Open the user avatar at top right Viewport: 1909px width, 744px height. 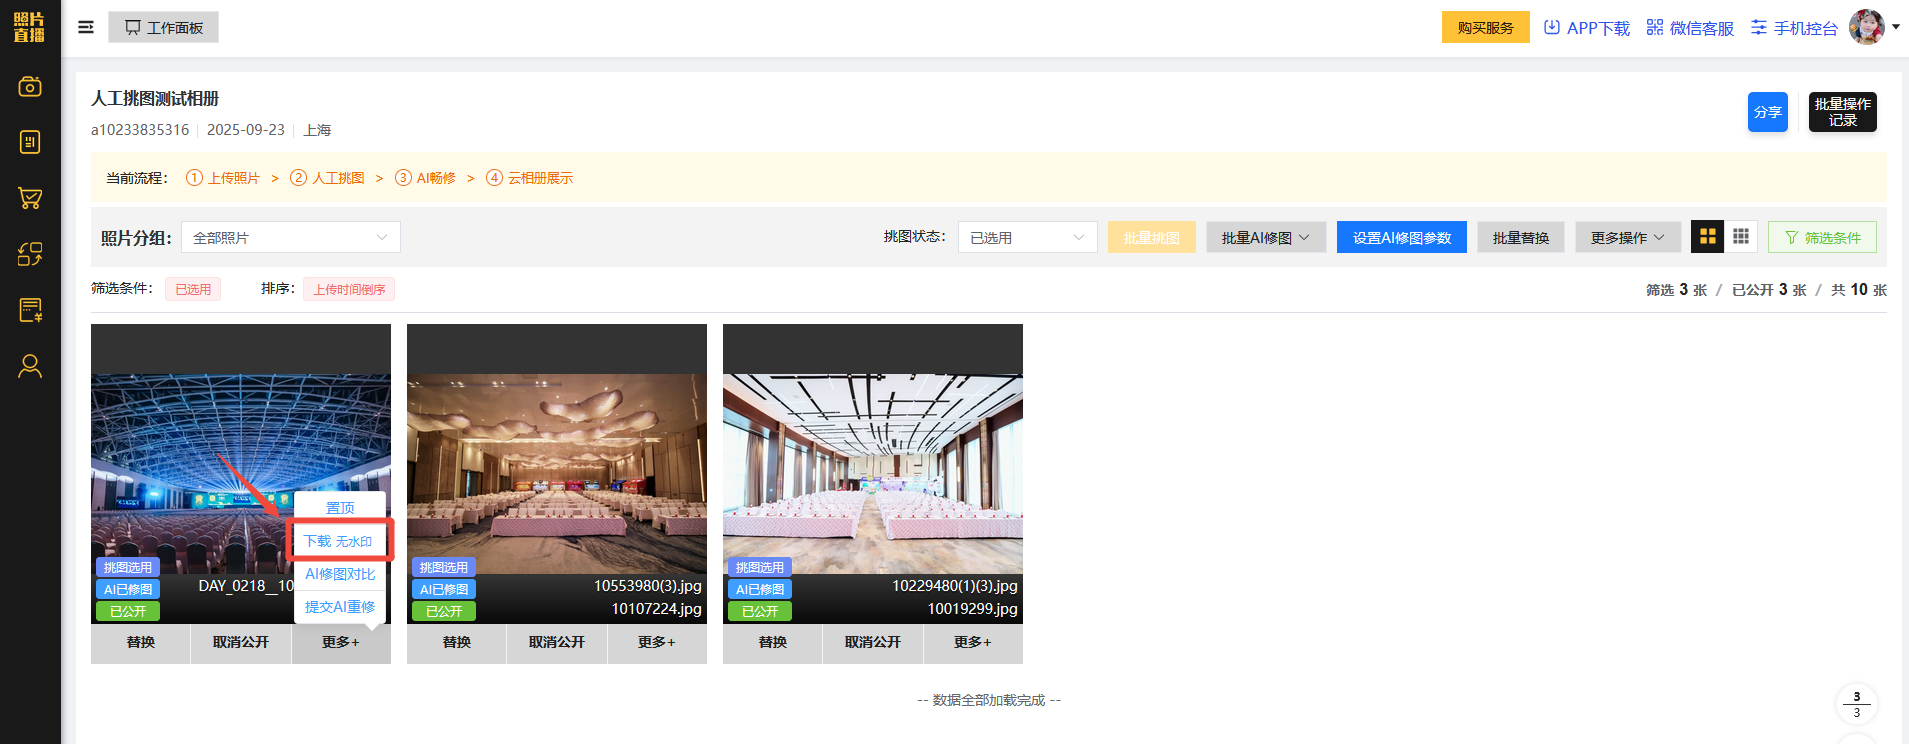1866,27
